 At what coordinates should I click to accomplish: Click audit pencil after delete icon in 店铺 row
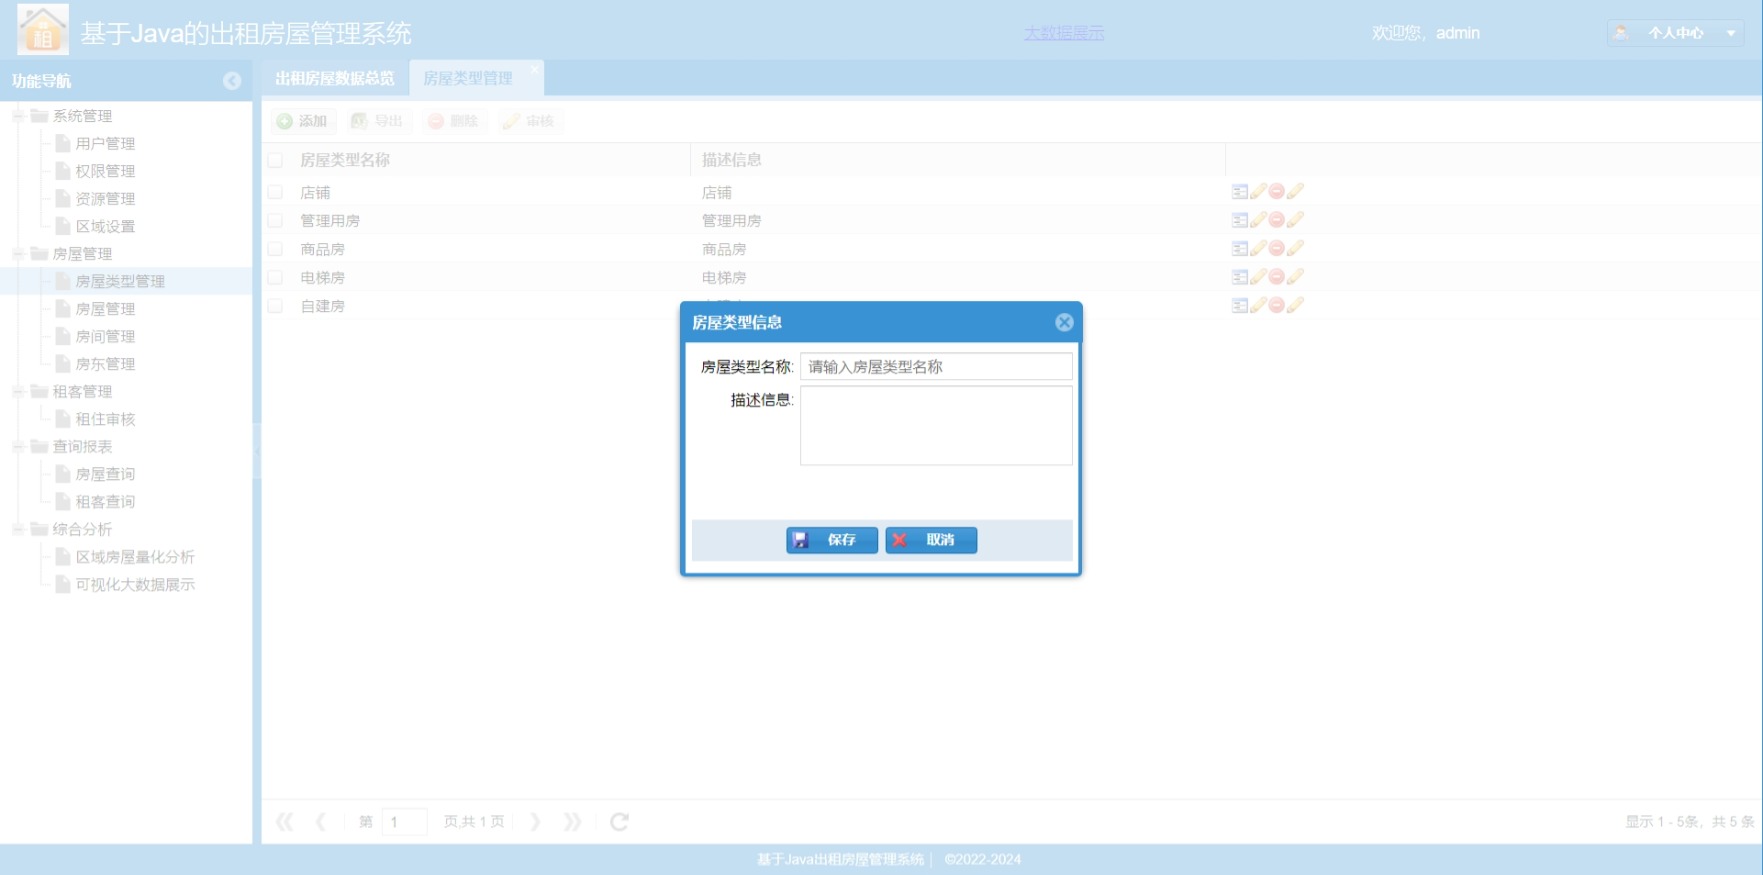(1296, 192)
